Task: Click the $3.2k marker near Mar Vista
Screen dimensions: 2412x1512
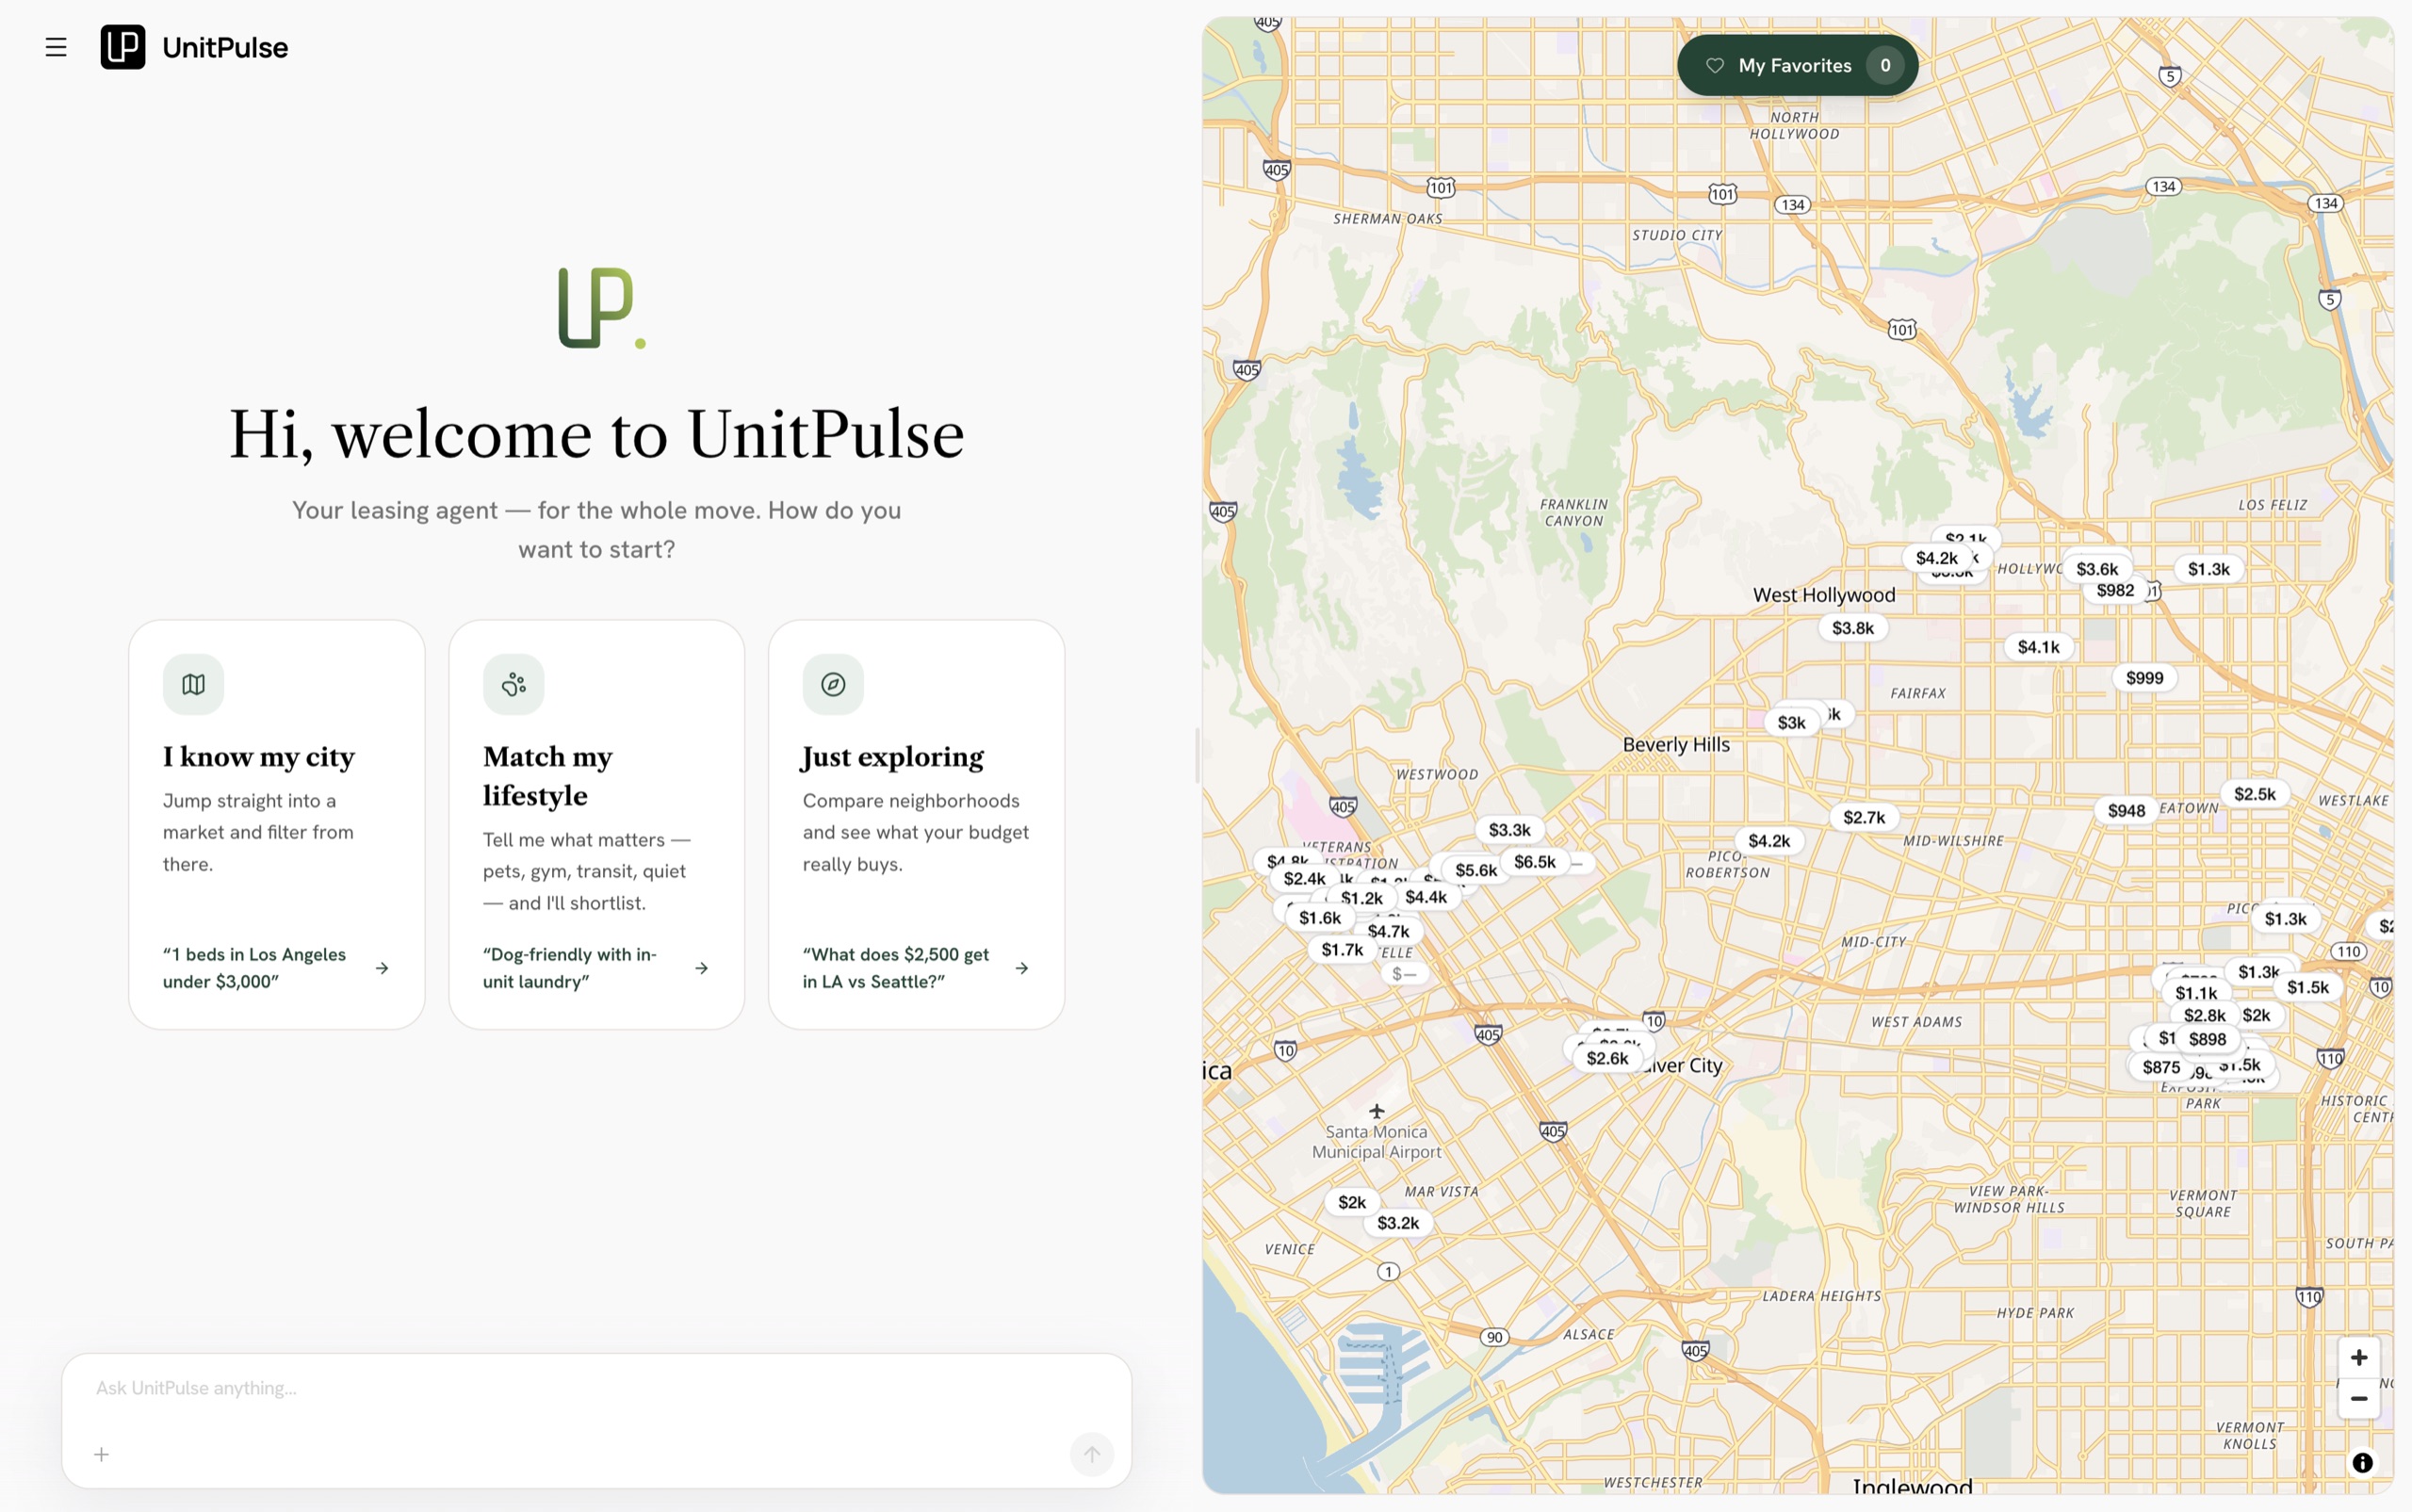Action: [x=1398, y=1223]
